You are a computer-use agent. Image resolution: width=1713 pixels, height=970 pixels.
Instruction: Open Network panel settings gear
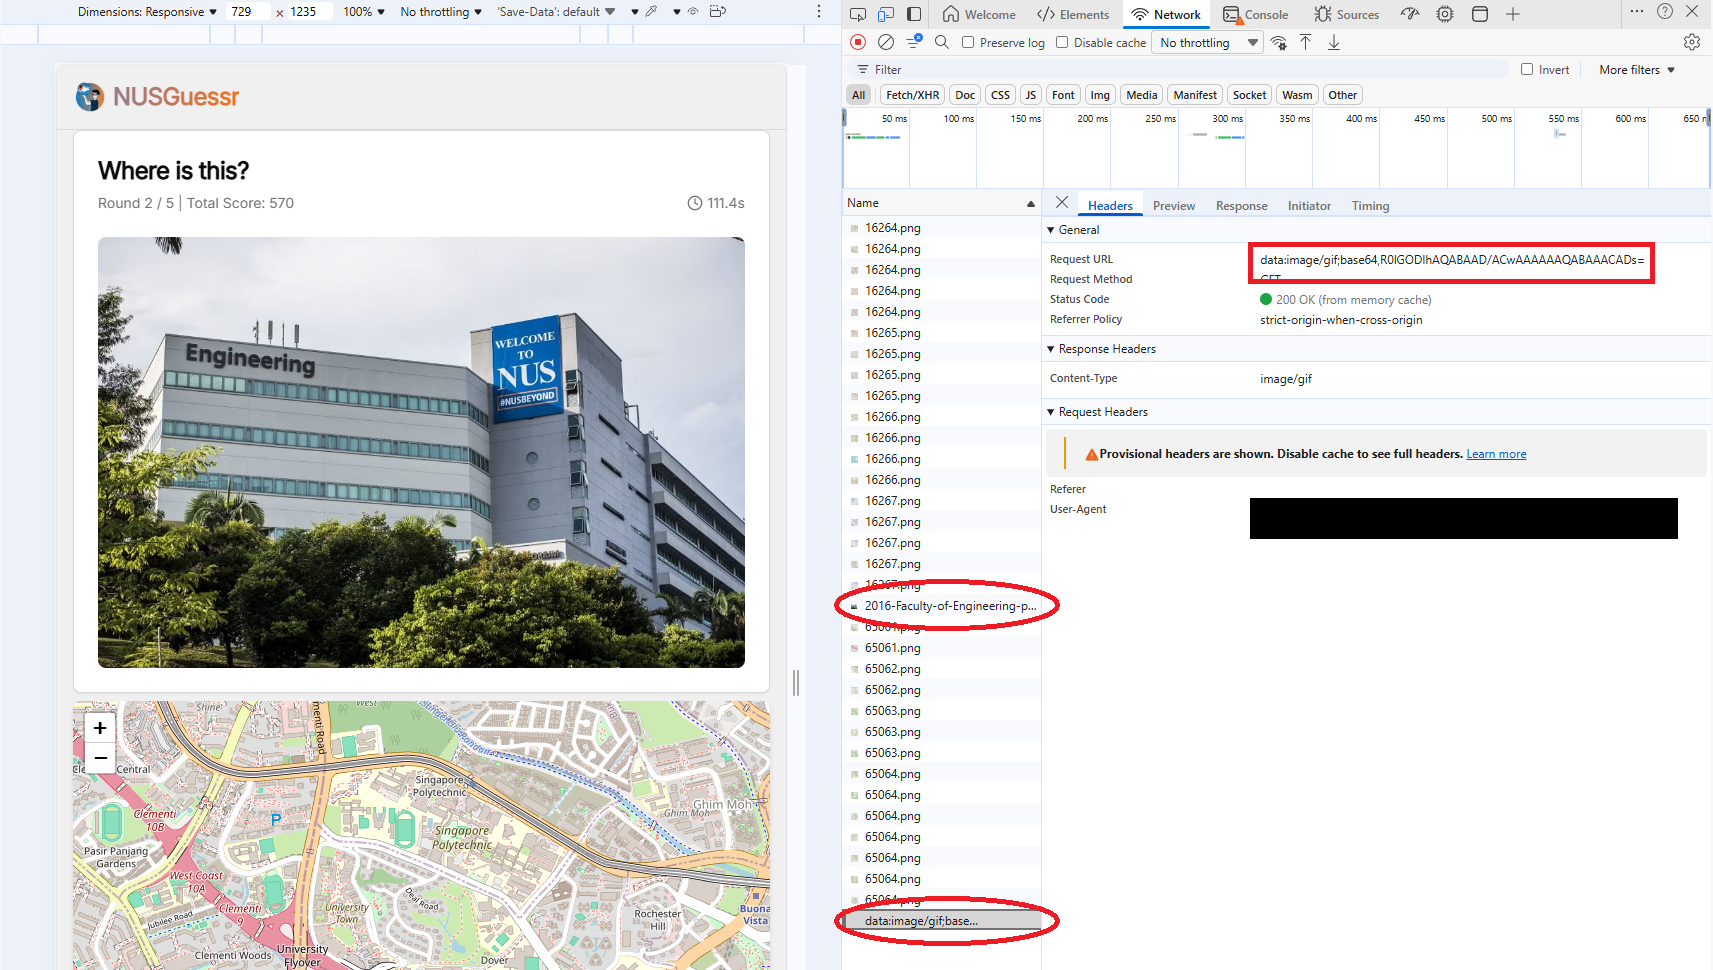coord(1692,41)
